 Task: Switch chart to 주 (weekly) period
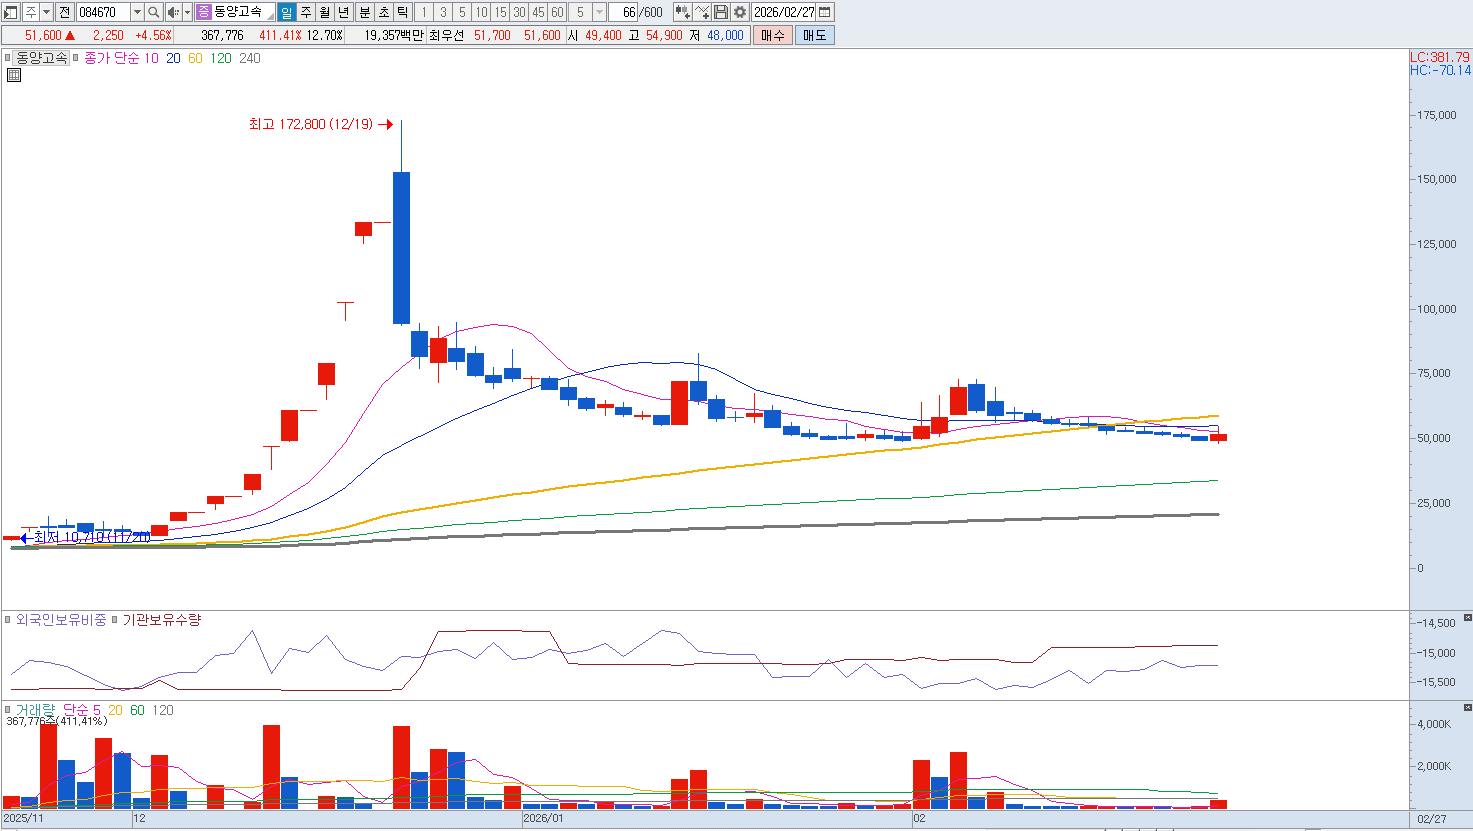coord(305,12)
